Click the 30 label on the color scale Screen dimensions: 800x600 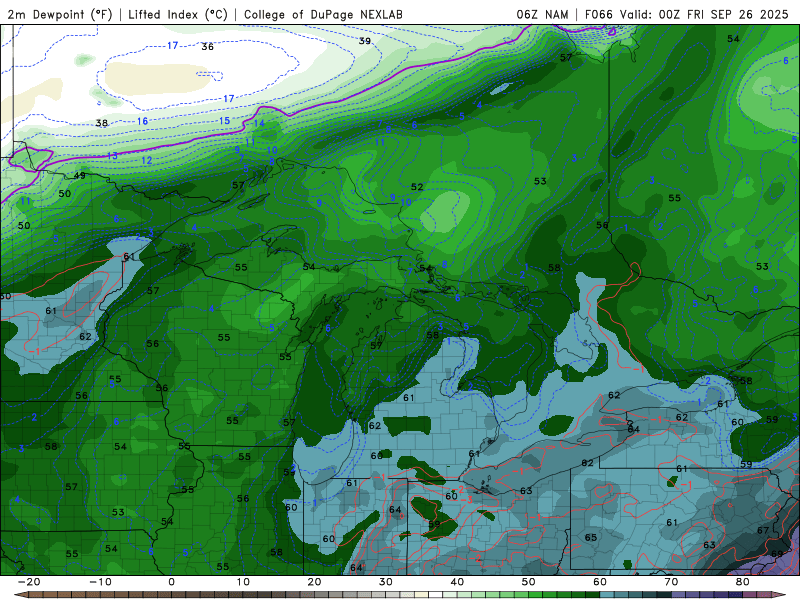pos(386,582)
